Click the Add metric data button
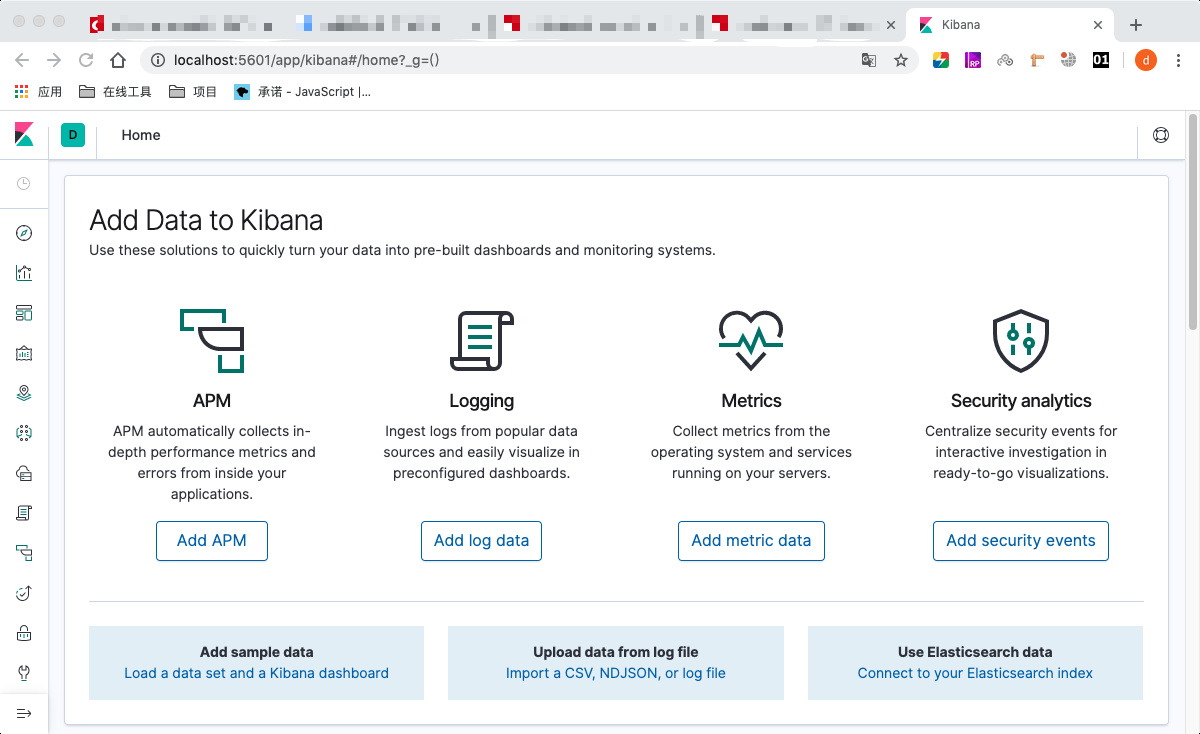Screen dimensions: 1200x734 (x=751, y=541)
